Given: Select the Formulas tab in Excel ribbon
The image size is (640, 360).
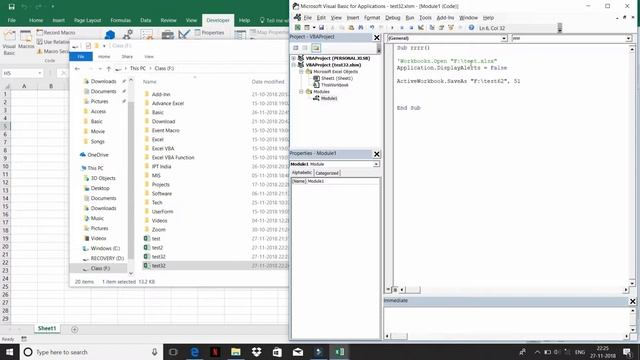Looking at the screenshot, I should tap(120, 20).
